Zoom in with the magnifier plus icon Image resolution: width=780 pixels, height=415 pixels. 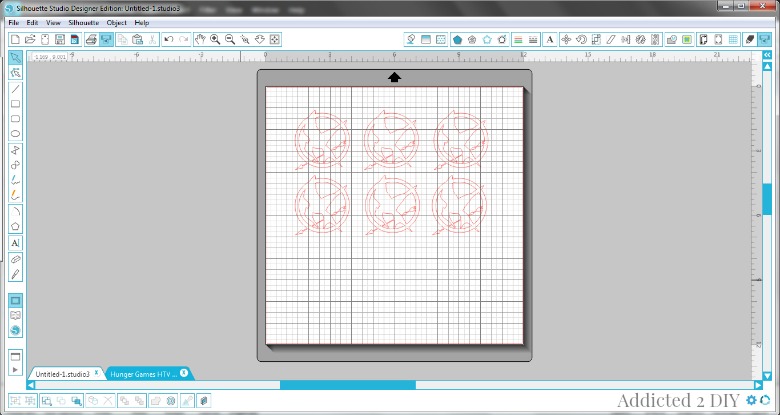215,40
